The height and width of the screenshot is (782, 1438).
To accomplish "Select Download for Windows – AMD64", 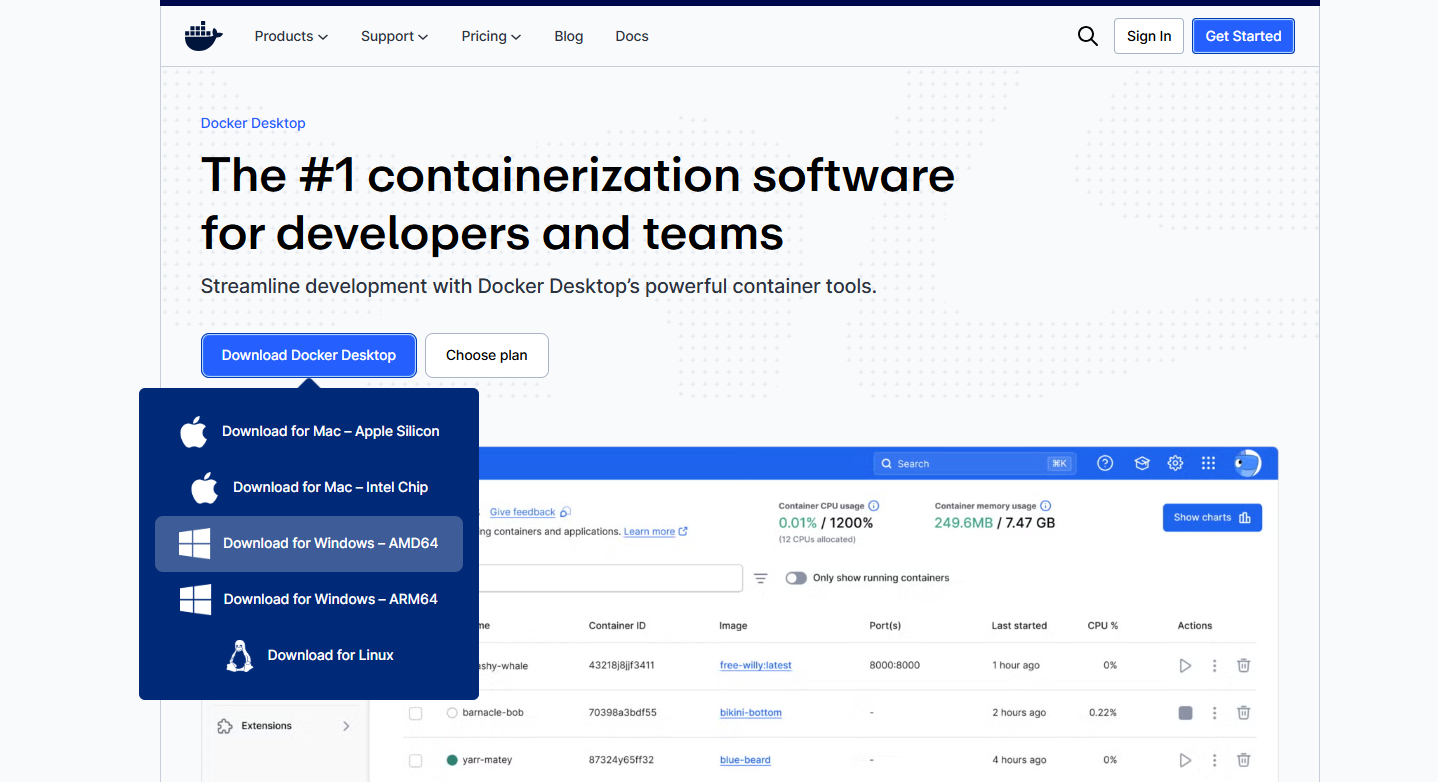I will pos(309,544).
